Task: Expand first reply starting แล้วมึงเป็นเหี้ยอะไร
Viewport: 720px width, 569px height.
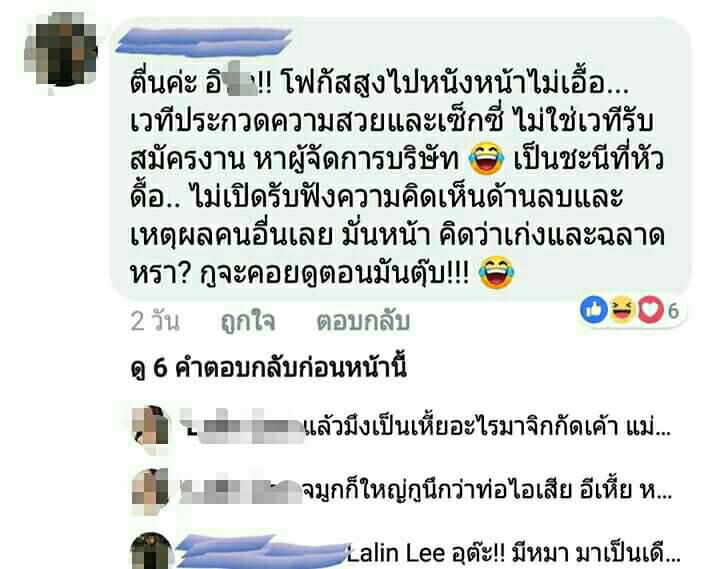Action: (488, 429)
